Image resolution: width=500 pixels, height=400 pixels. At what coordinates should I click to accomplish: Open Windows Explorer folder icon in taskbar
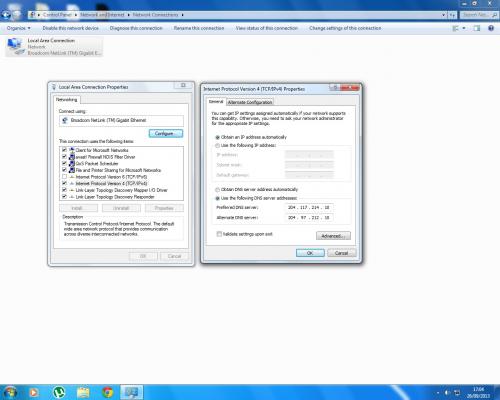(x=83, y=392)
